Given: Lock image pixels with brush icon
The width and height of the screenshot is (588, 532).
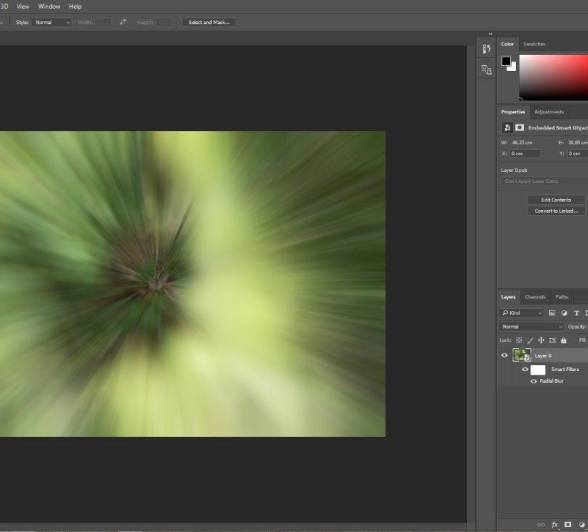Looking at the screenshot, I should 530,340.
